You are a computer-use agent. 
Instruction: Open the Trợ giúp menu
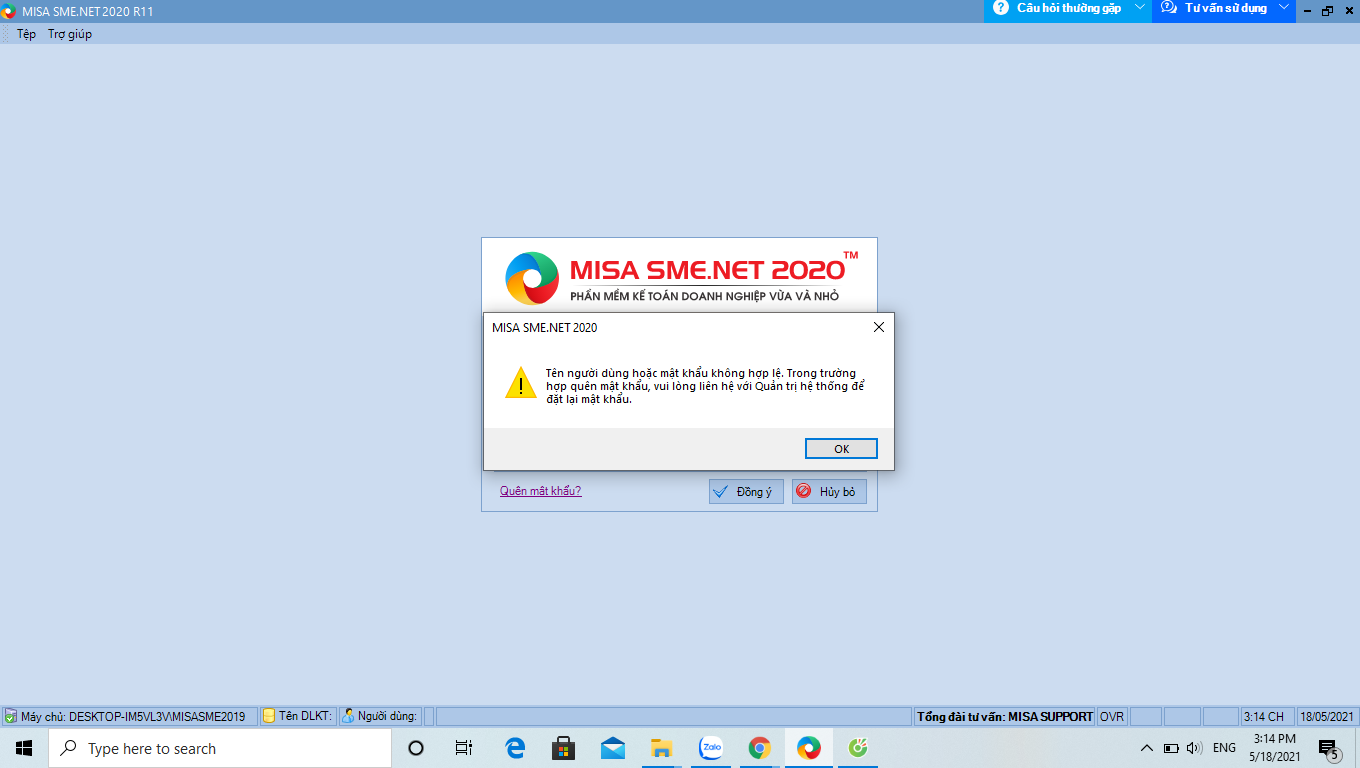(70, 34)
